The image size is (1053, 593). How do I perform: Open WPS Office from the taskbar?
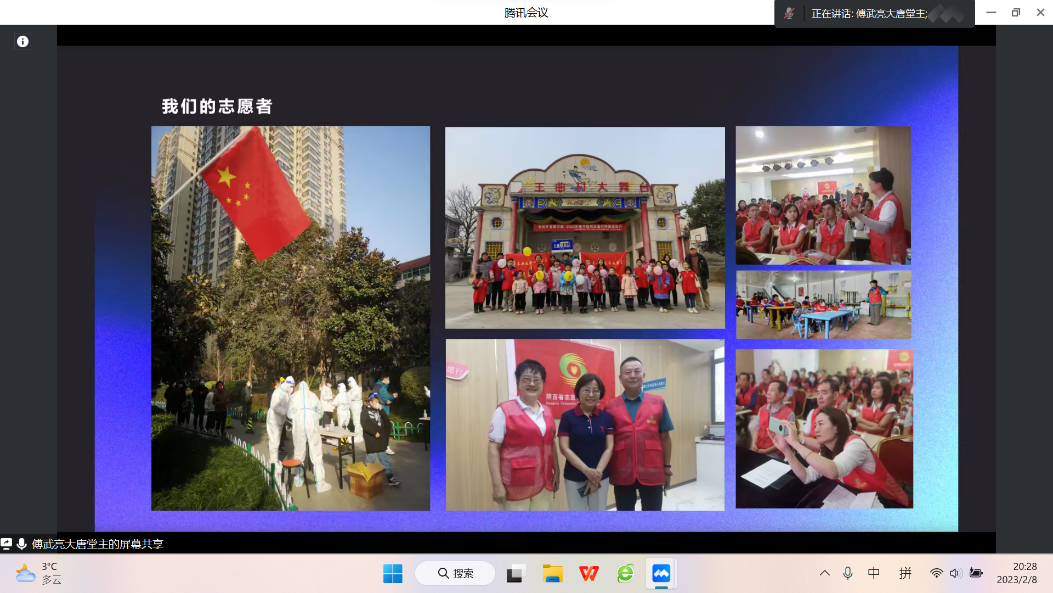click(589, 573)
